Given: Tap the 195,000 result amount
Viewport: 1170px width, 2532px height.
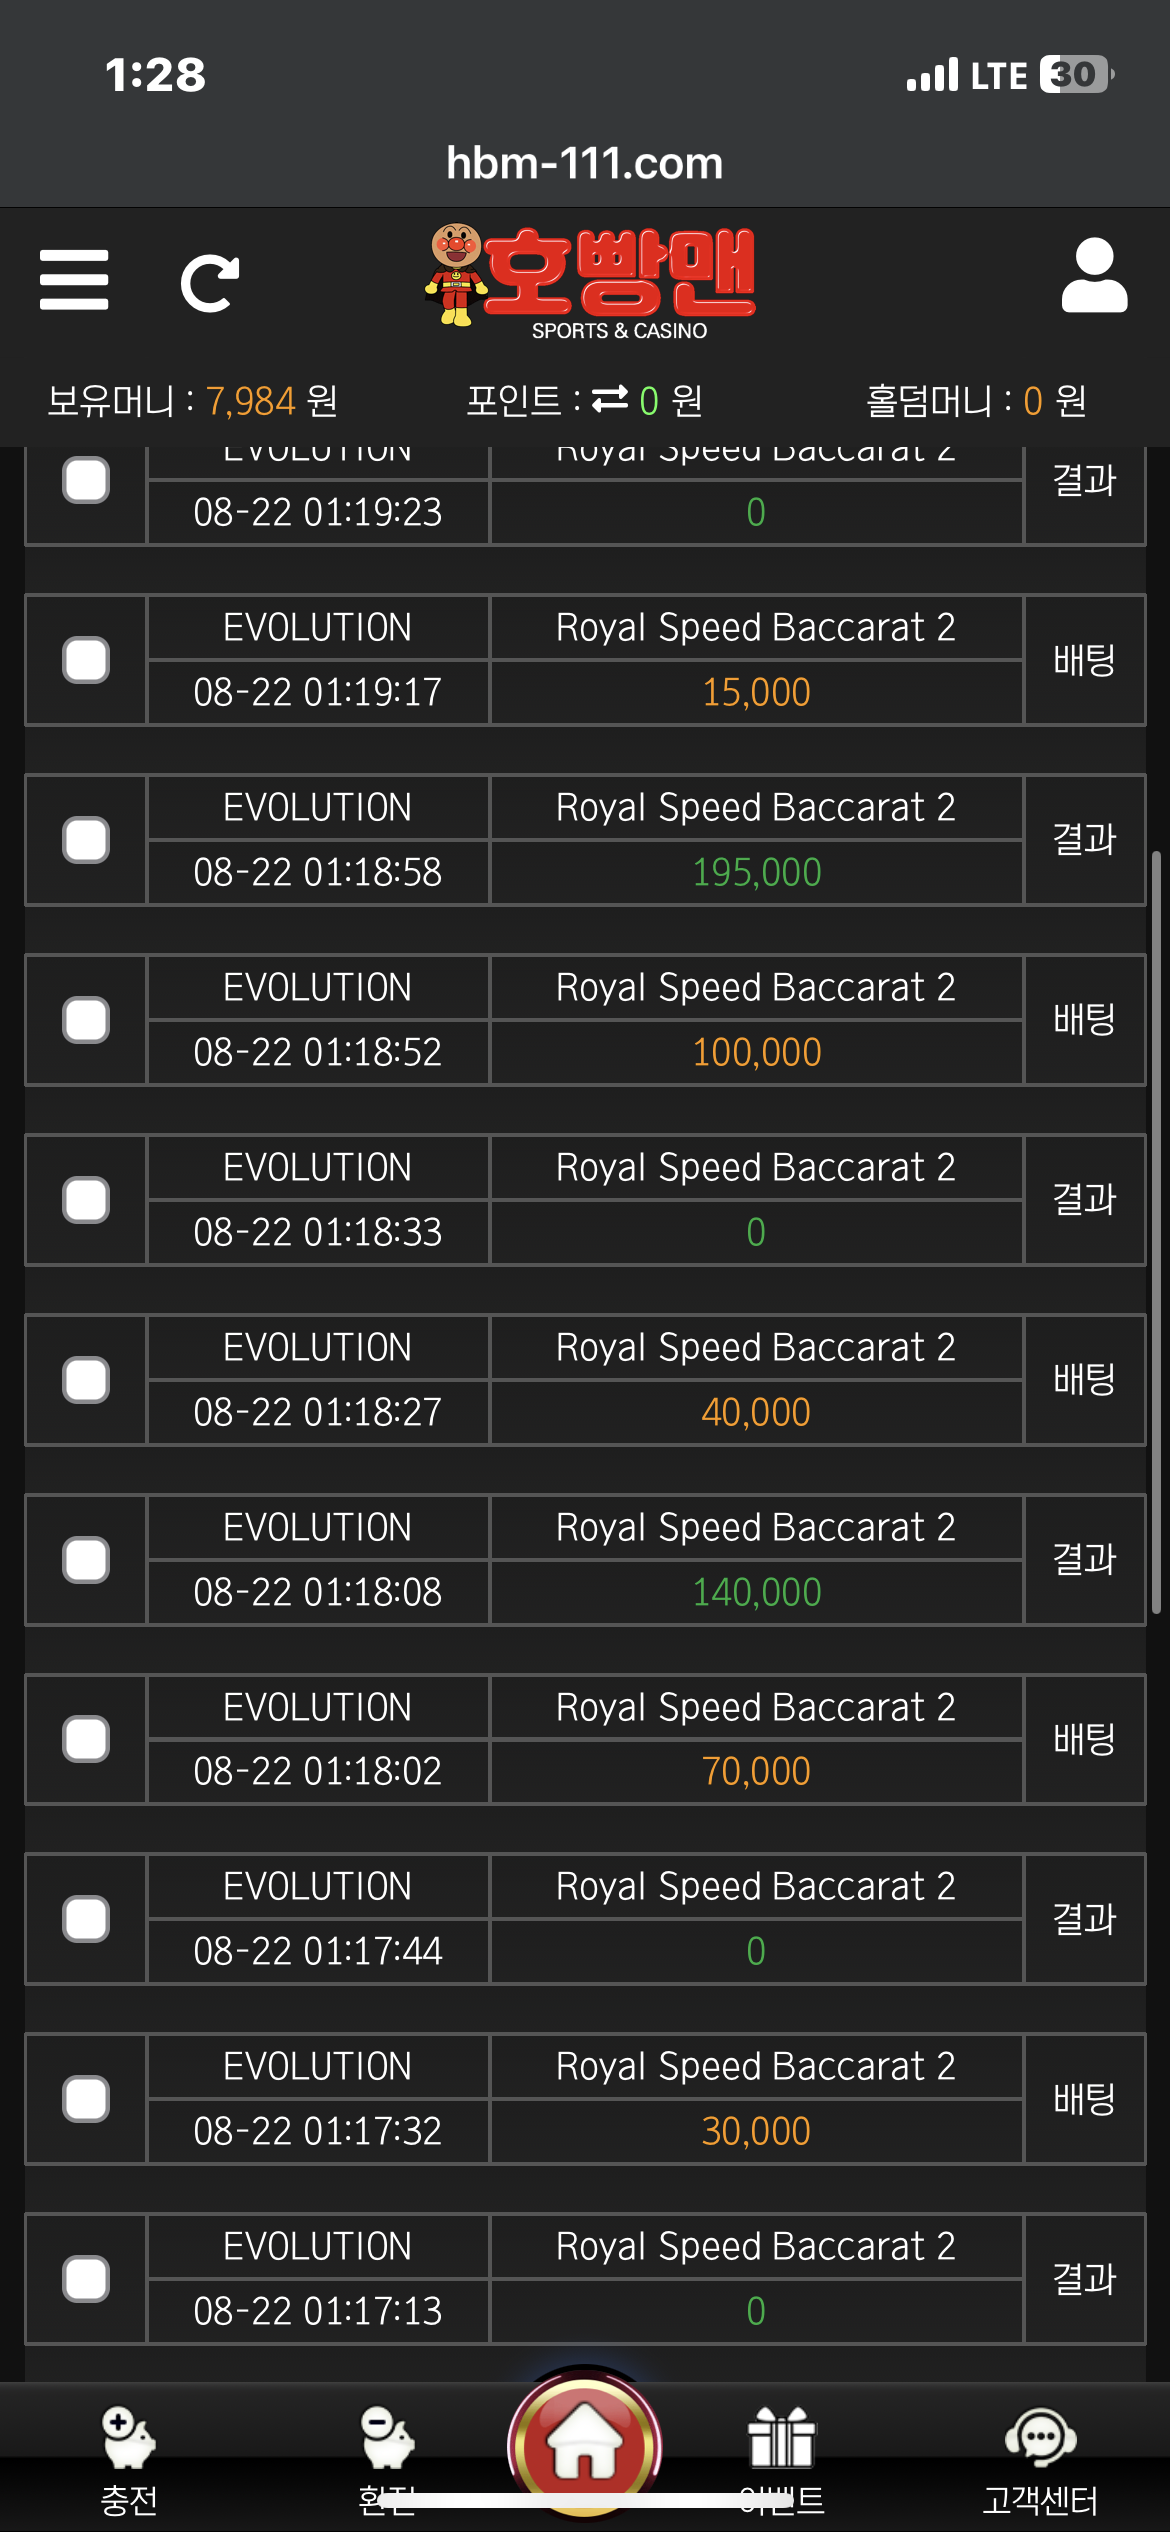Looking at the screenshot, I should pyautogui.click(x=756, y=872).
